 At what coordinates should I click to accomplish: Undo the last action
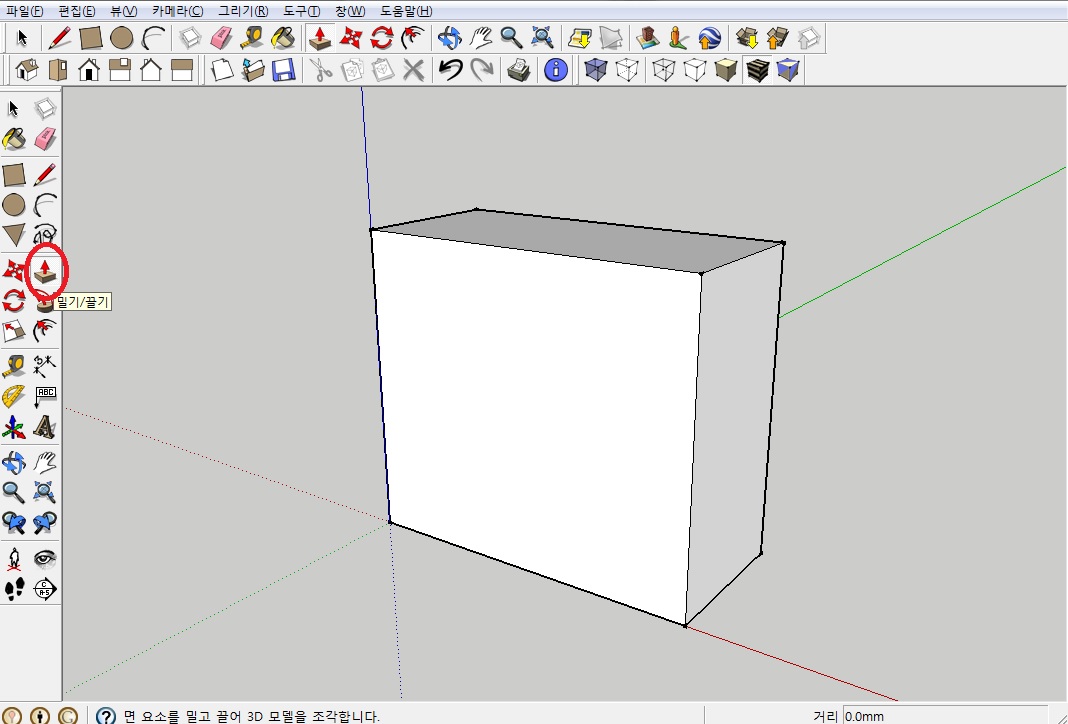pyautogui.click(x=450, y=69)
